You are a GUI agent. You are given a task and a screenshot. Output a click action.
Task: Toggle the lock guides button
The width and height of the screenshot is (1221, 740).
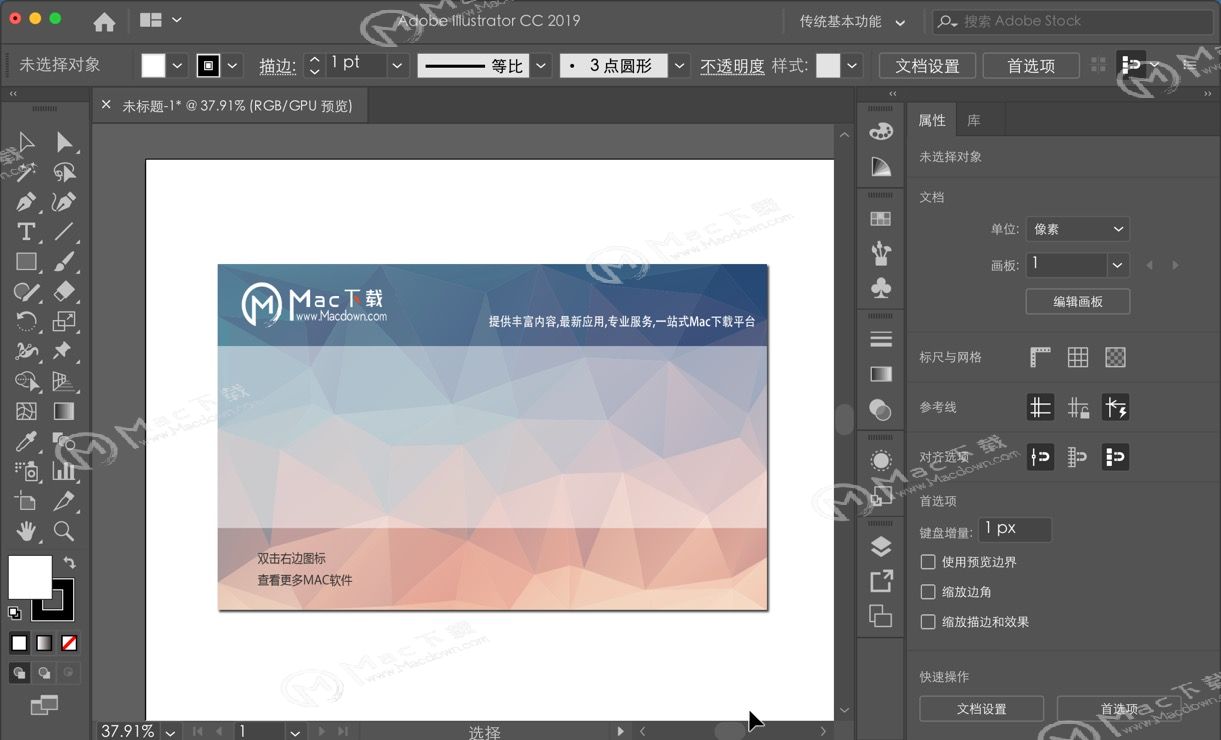tap(1078, 407)
